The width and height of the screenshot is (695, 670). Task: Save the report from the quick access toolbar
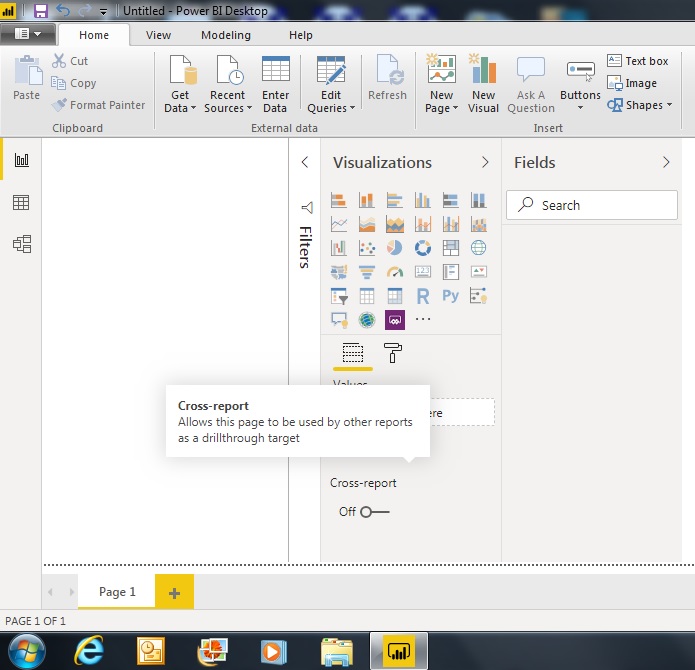point(41,11)
